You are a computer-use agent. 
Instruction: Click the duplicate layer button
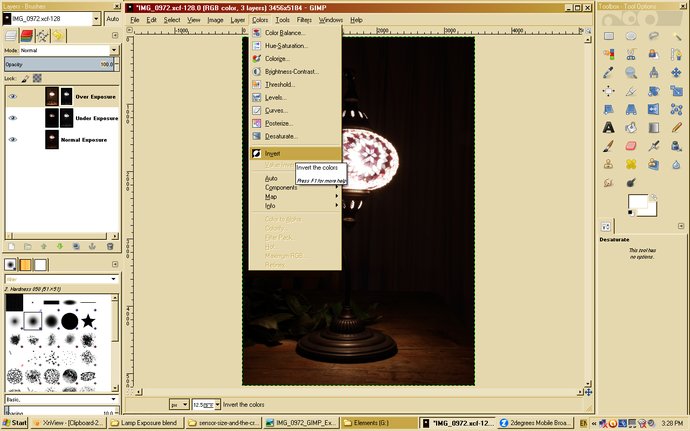(76, 247)
